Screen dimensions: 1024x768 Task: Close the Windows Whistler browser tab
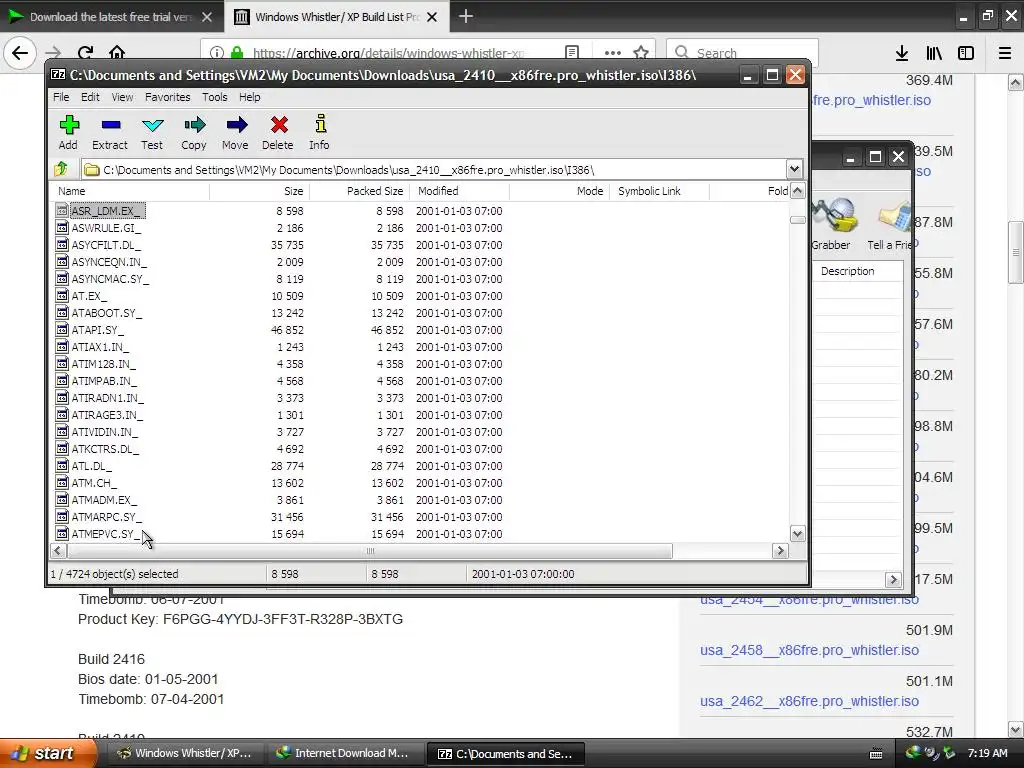[x=432, y=17]
